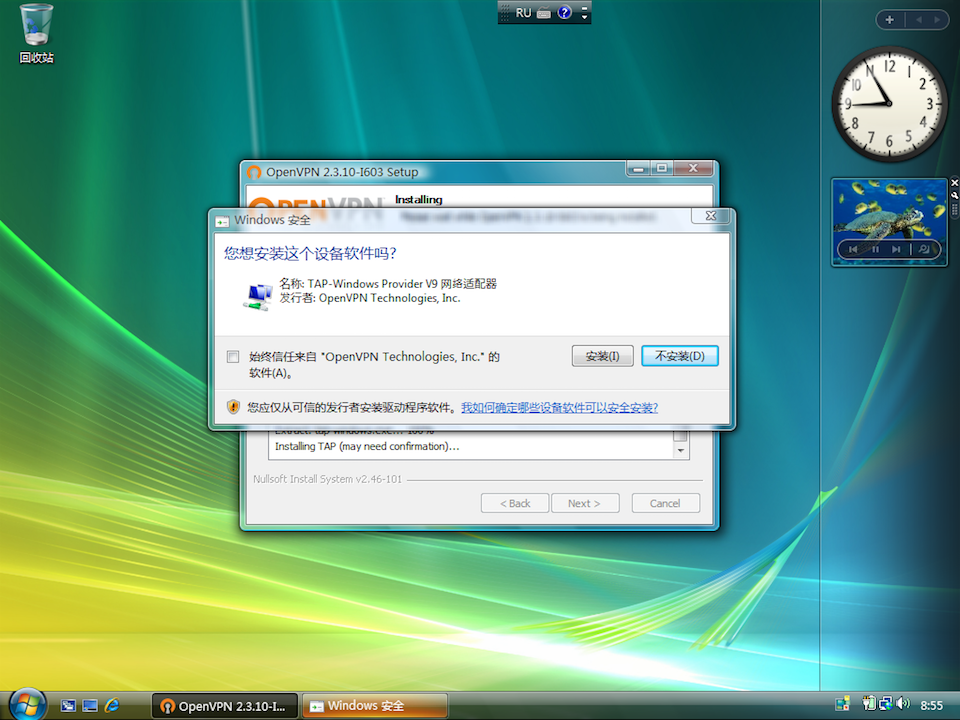The width and height of the screenshot is (960, 720).
Task: Click 安装(I) install button
Action: (x=602, y=356)
